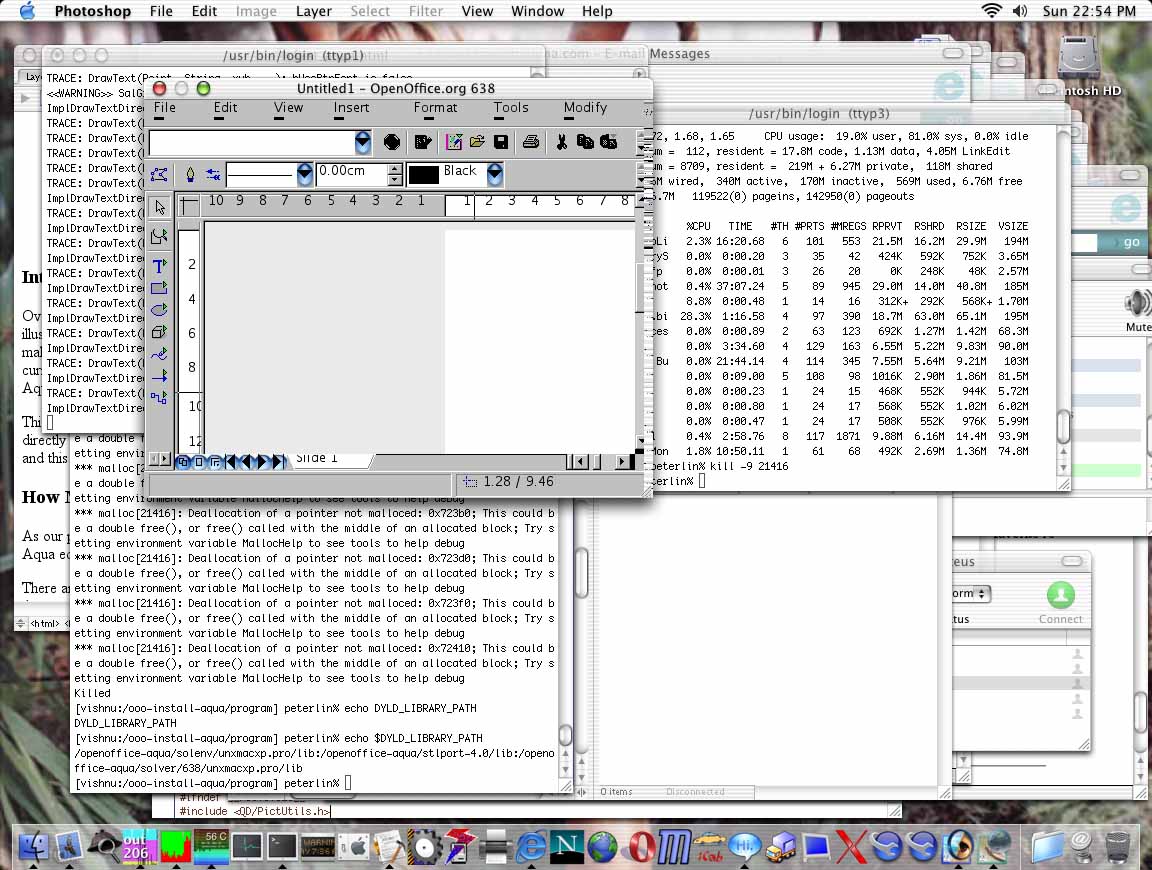Open the OpenOffice Edit menu

226,108
